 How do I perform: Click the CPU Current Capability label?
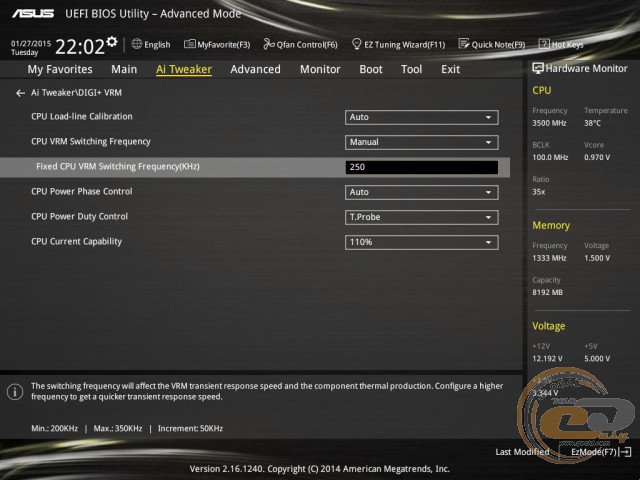tap(76, 241)
